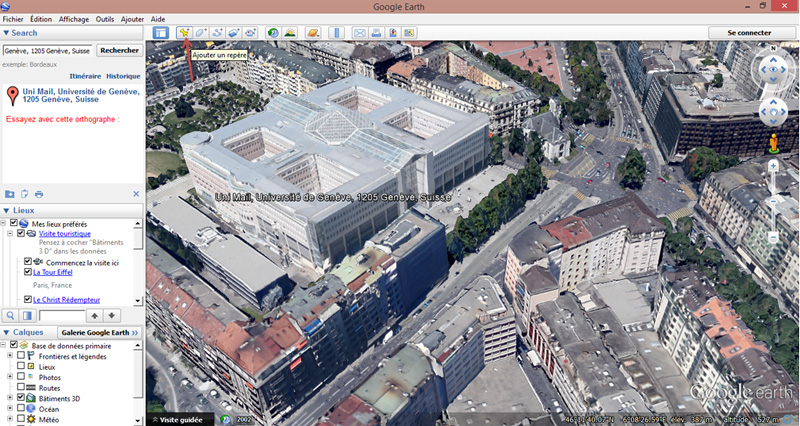The image size is (800, 426).
Task: Click the Save image icon
Action: click(392, 33)
